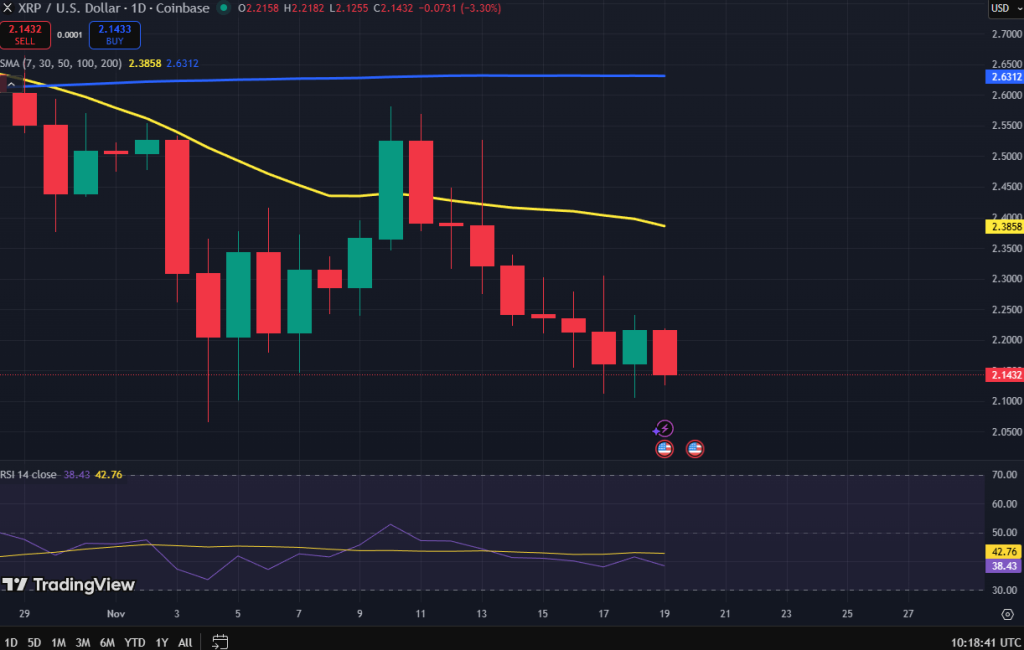Click the purple lightning event icon
1024x650 pixels.
pyautogui.click(x=664, y=429)
